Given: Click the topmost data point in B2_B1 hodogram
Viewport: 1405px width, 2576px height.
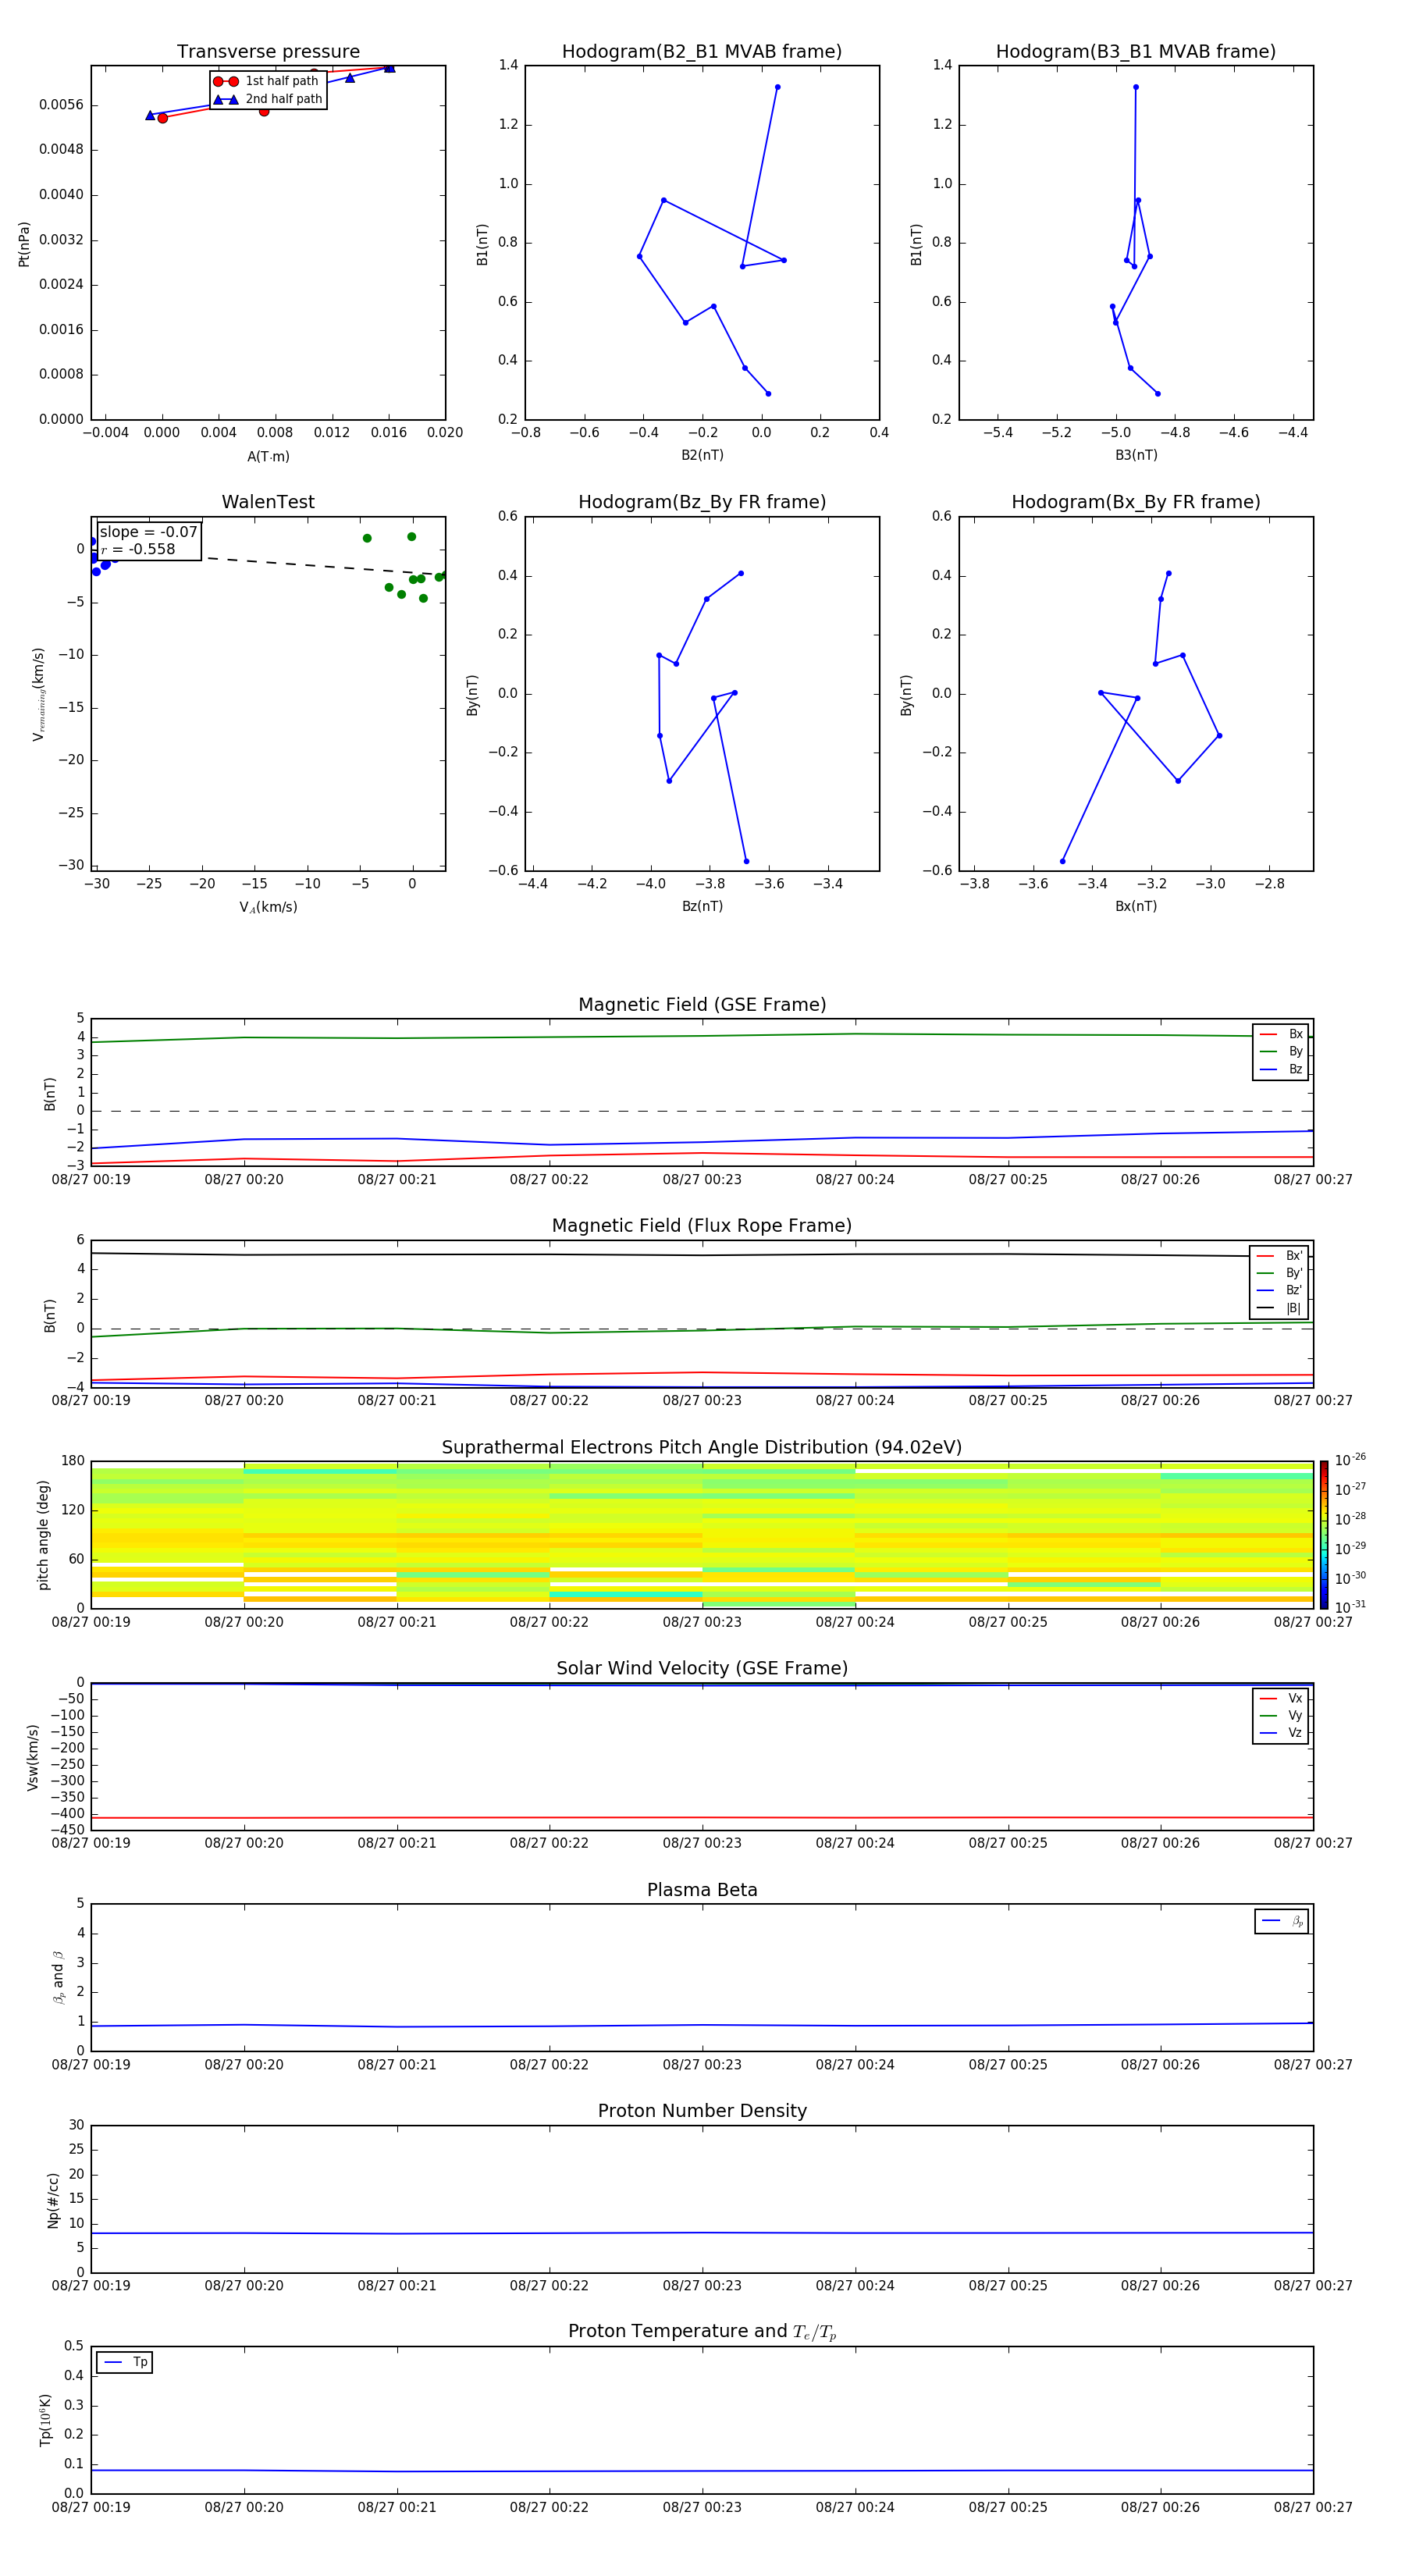Looking at the screenshot, I should [x=777, y=87].
